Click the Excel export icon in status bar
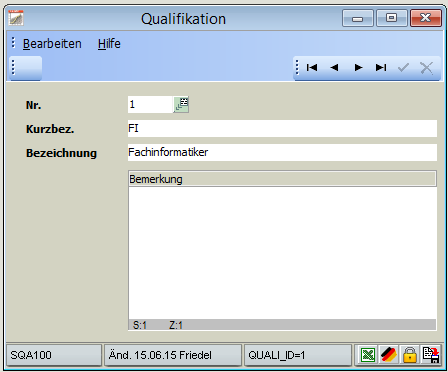 [x=368, y=355]
